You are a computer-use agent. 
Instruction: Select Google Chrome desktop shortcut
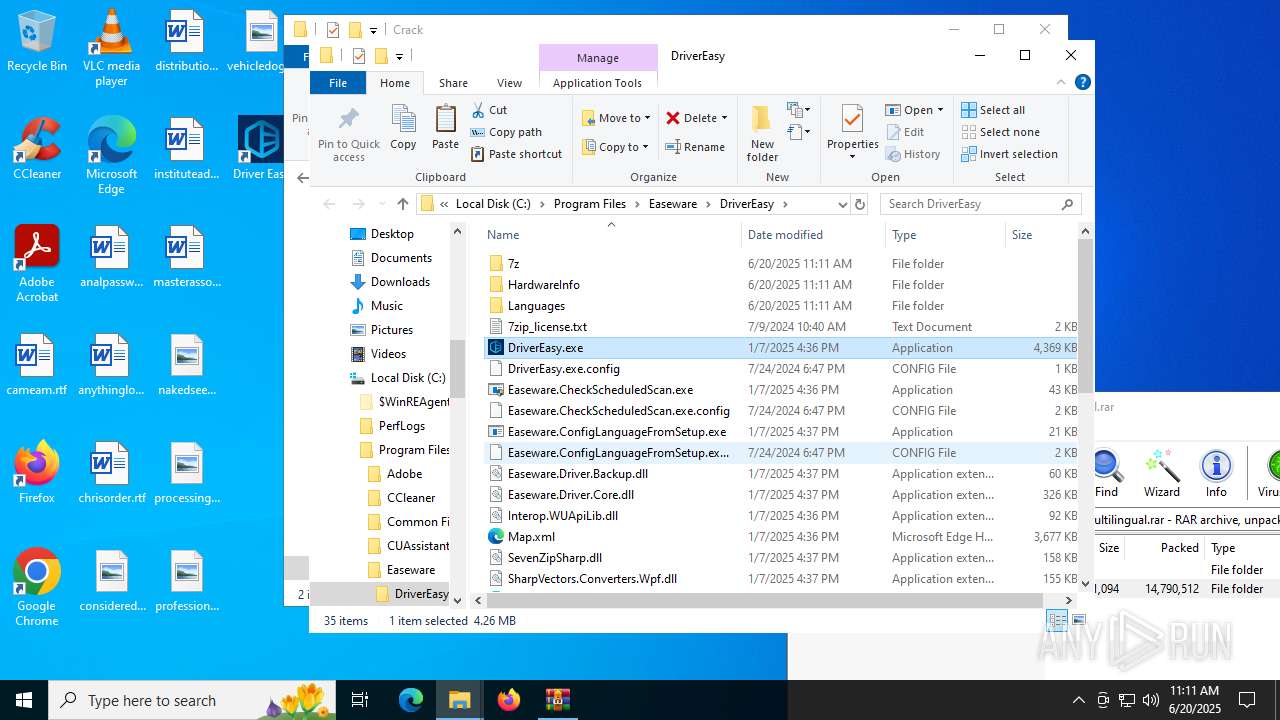pyautogui.click(x=37, y=588)
